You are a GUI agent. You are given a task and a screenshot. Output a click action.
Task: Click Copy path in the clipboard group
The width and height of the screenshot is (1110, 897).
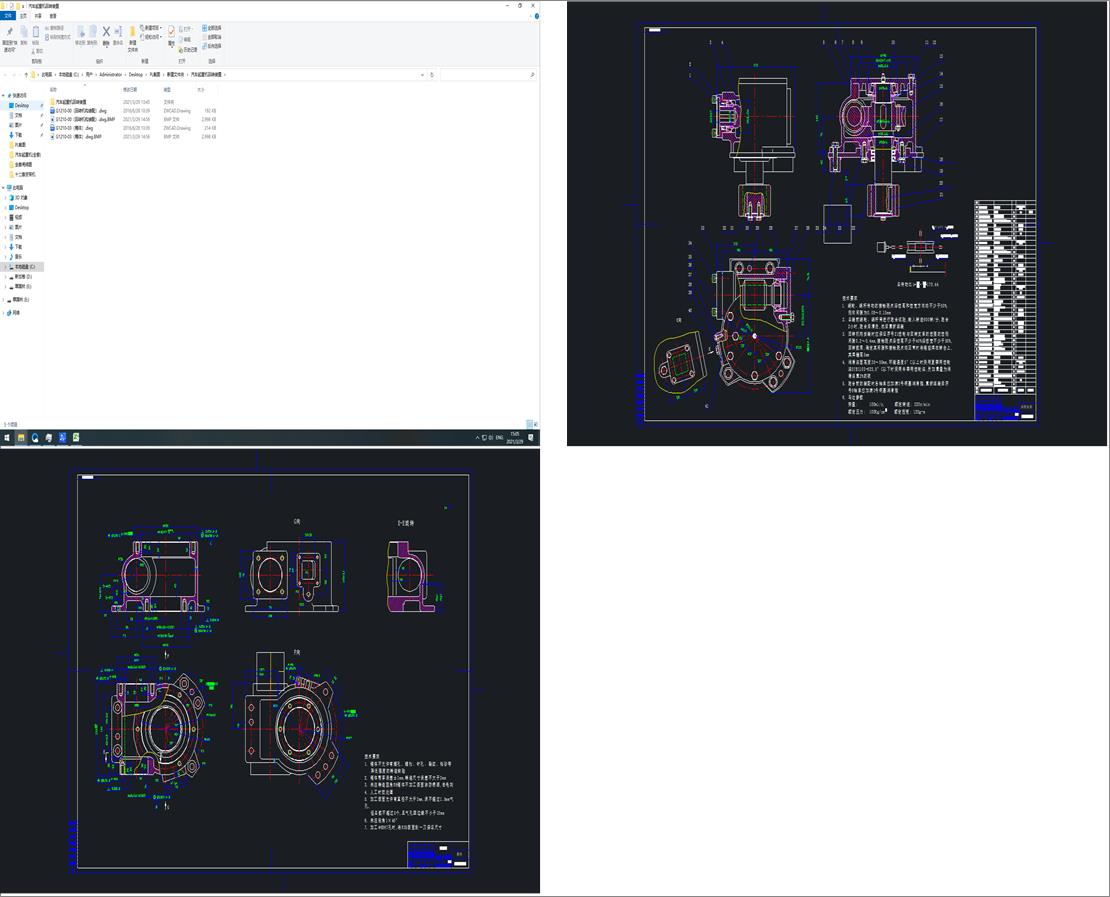[x=55, y=28]
